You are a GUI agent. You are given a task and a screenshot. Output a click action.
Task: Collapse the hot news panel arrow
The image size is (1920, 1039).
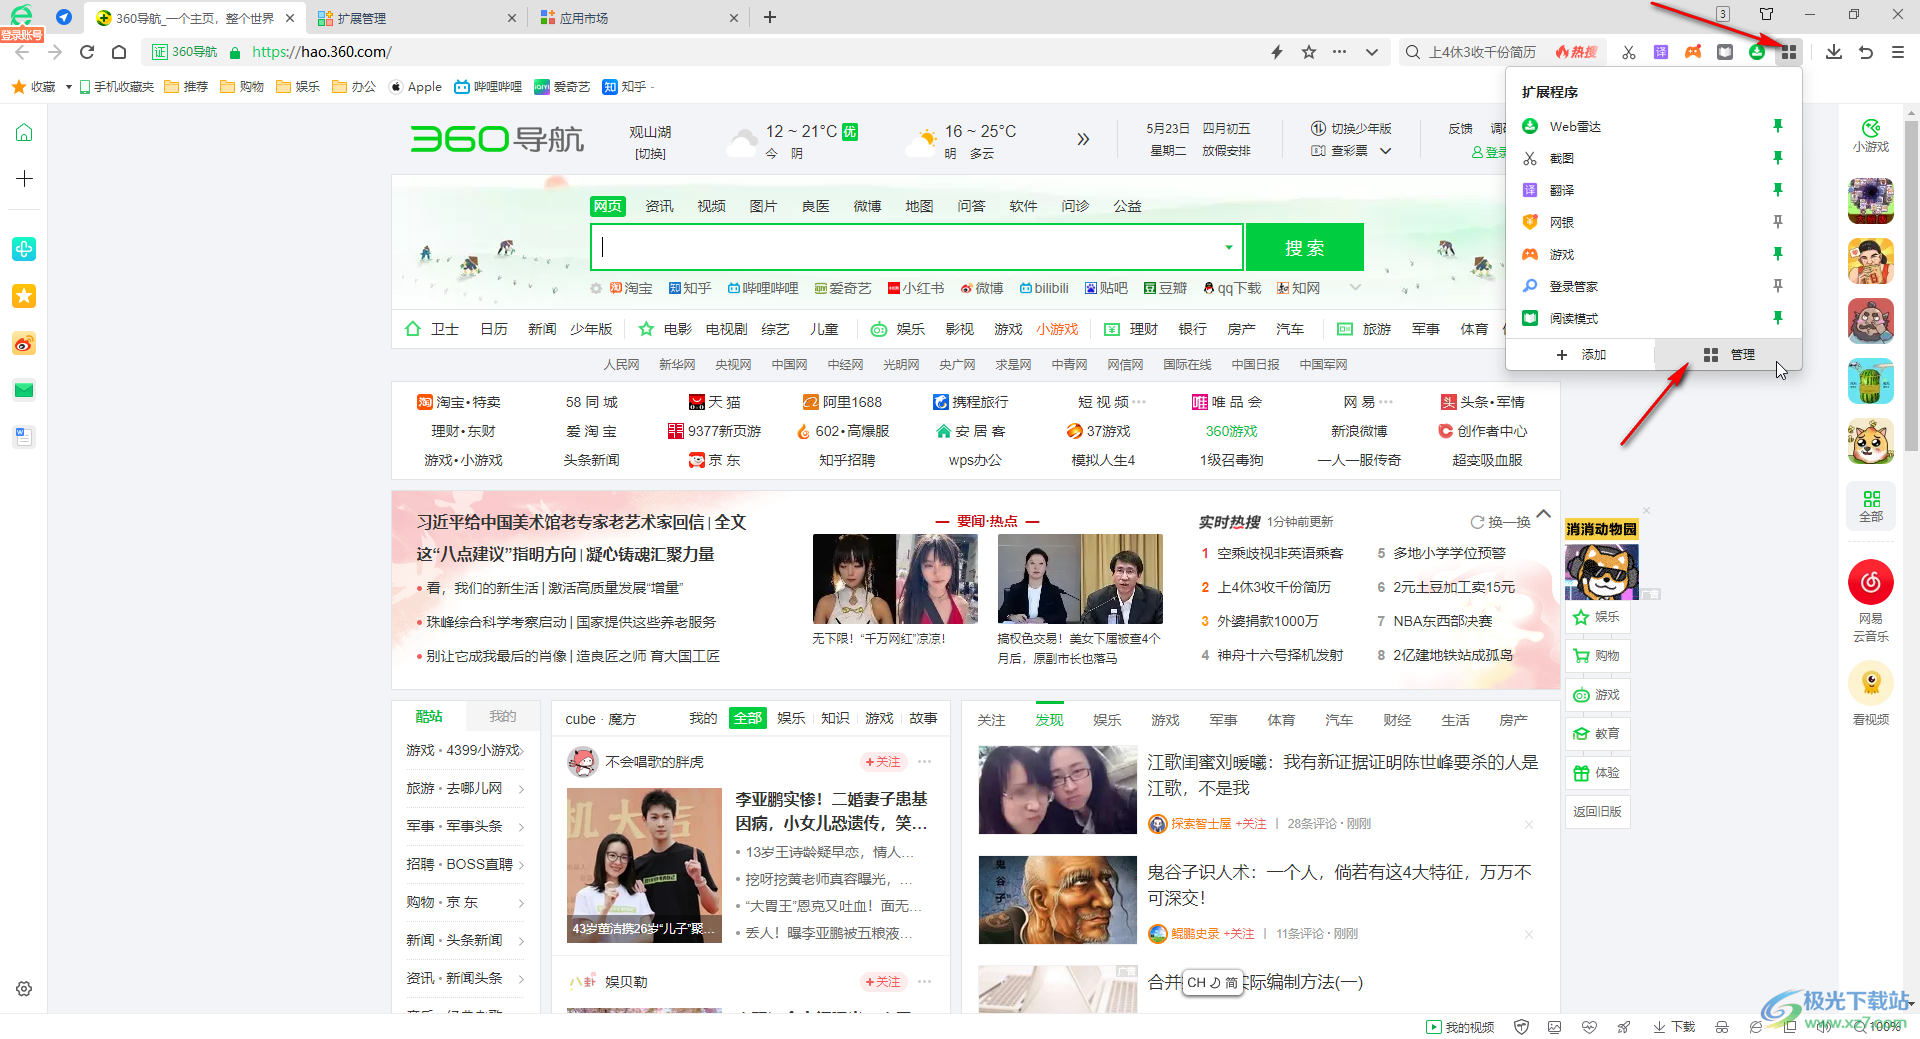click(1544, 514)
